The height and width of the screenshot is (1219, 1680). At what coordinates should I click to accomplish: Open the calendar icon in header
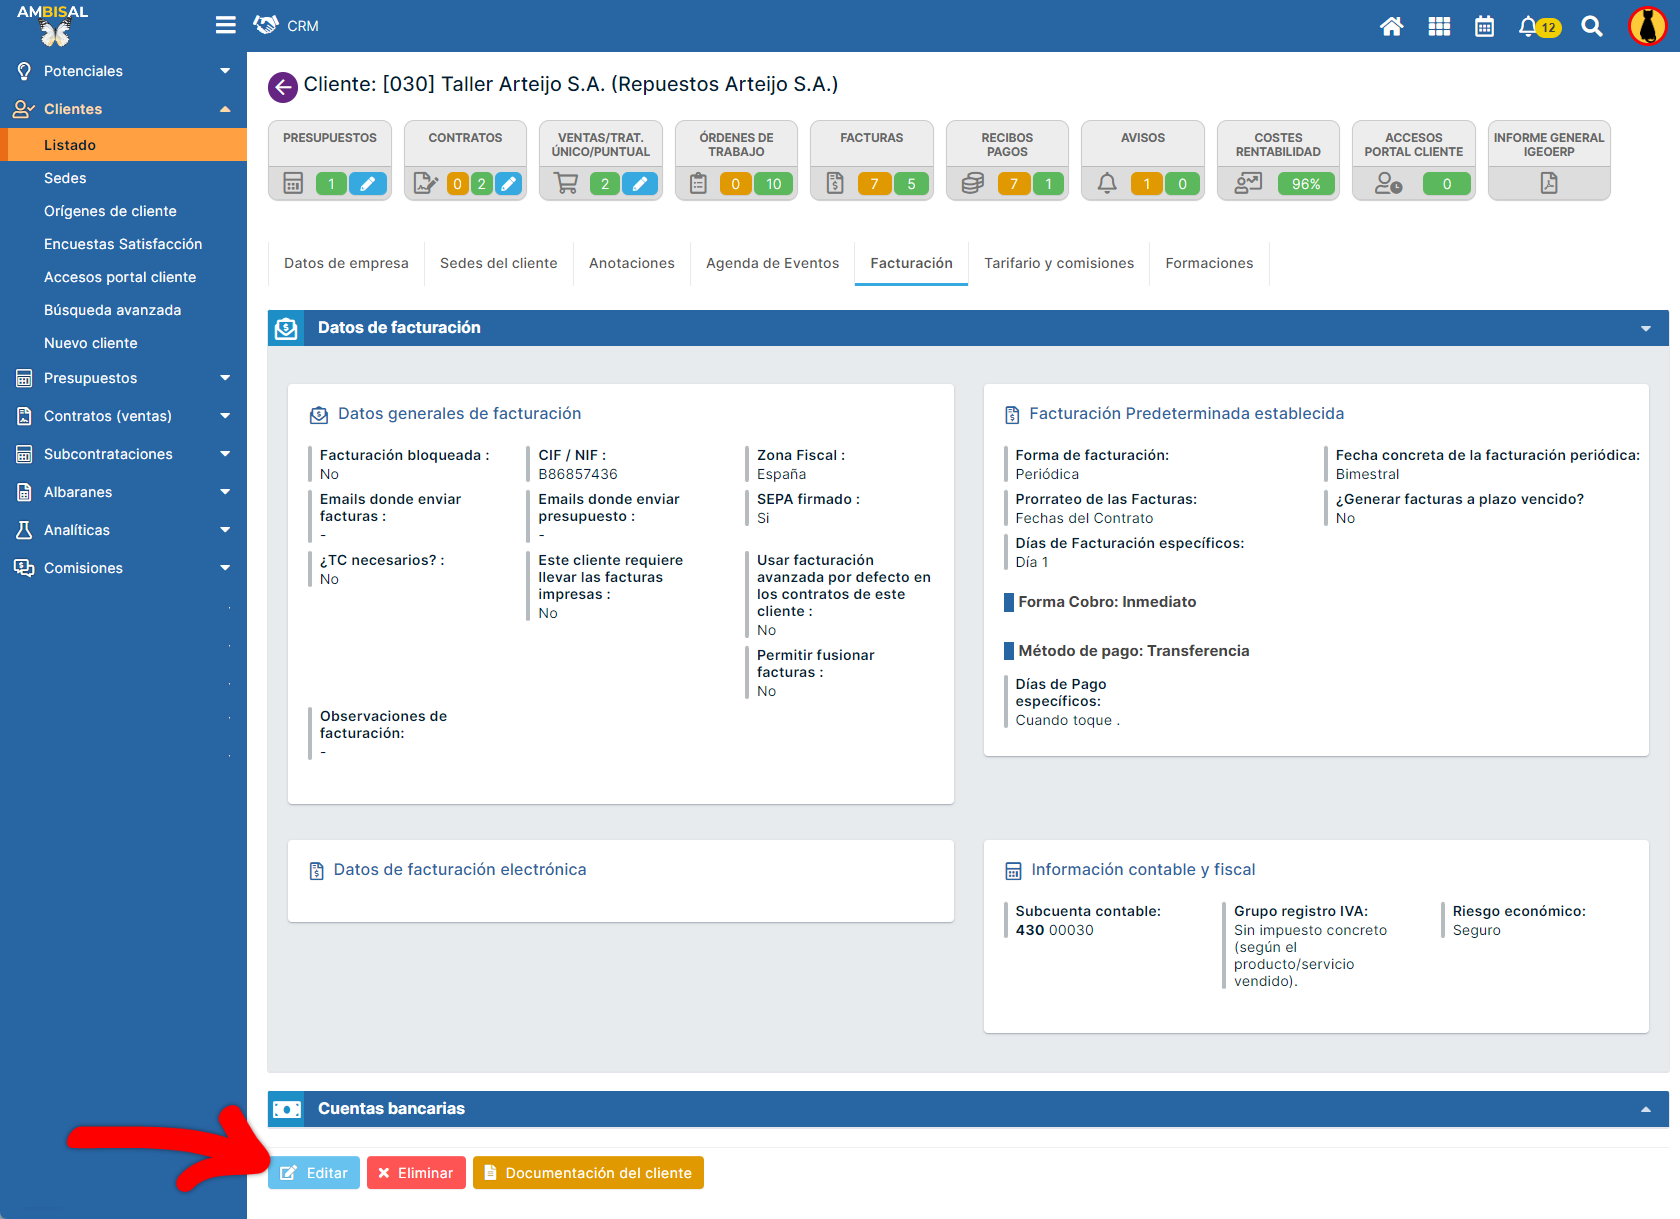pyautogui.click(x=1484, y=27)
